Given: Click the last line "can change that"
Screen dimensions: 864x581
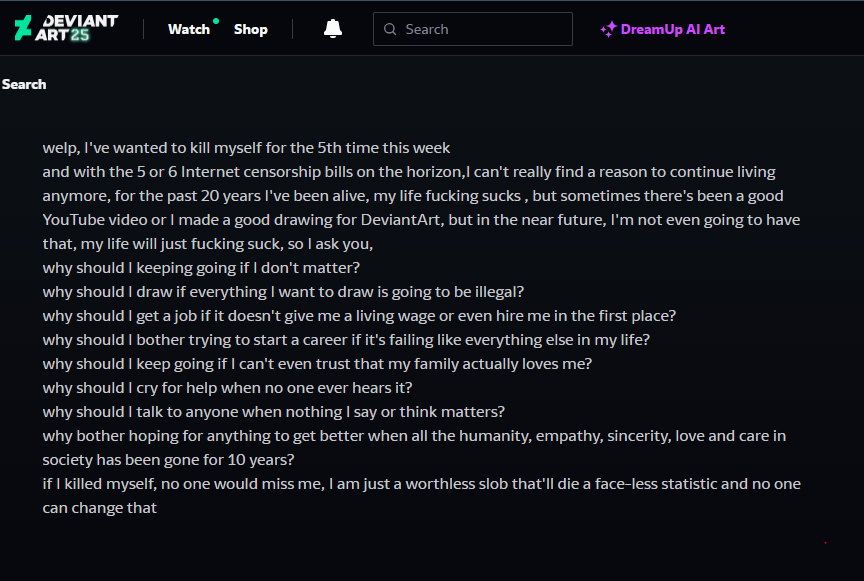Looking at the screenshot, I should tap(100, 508).
